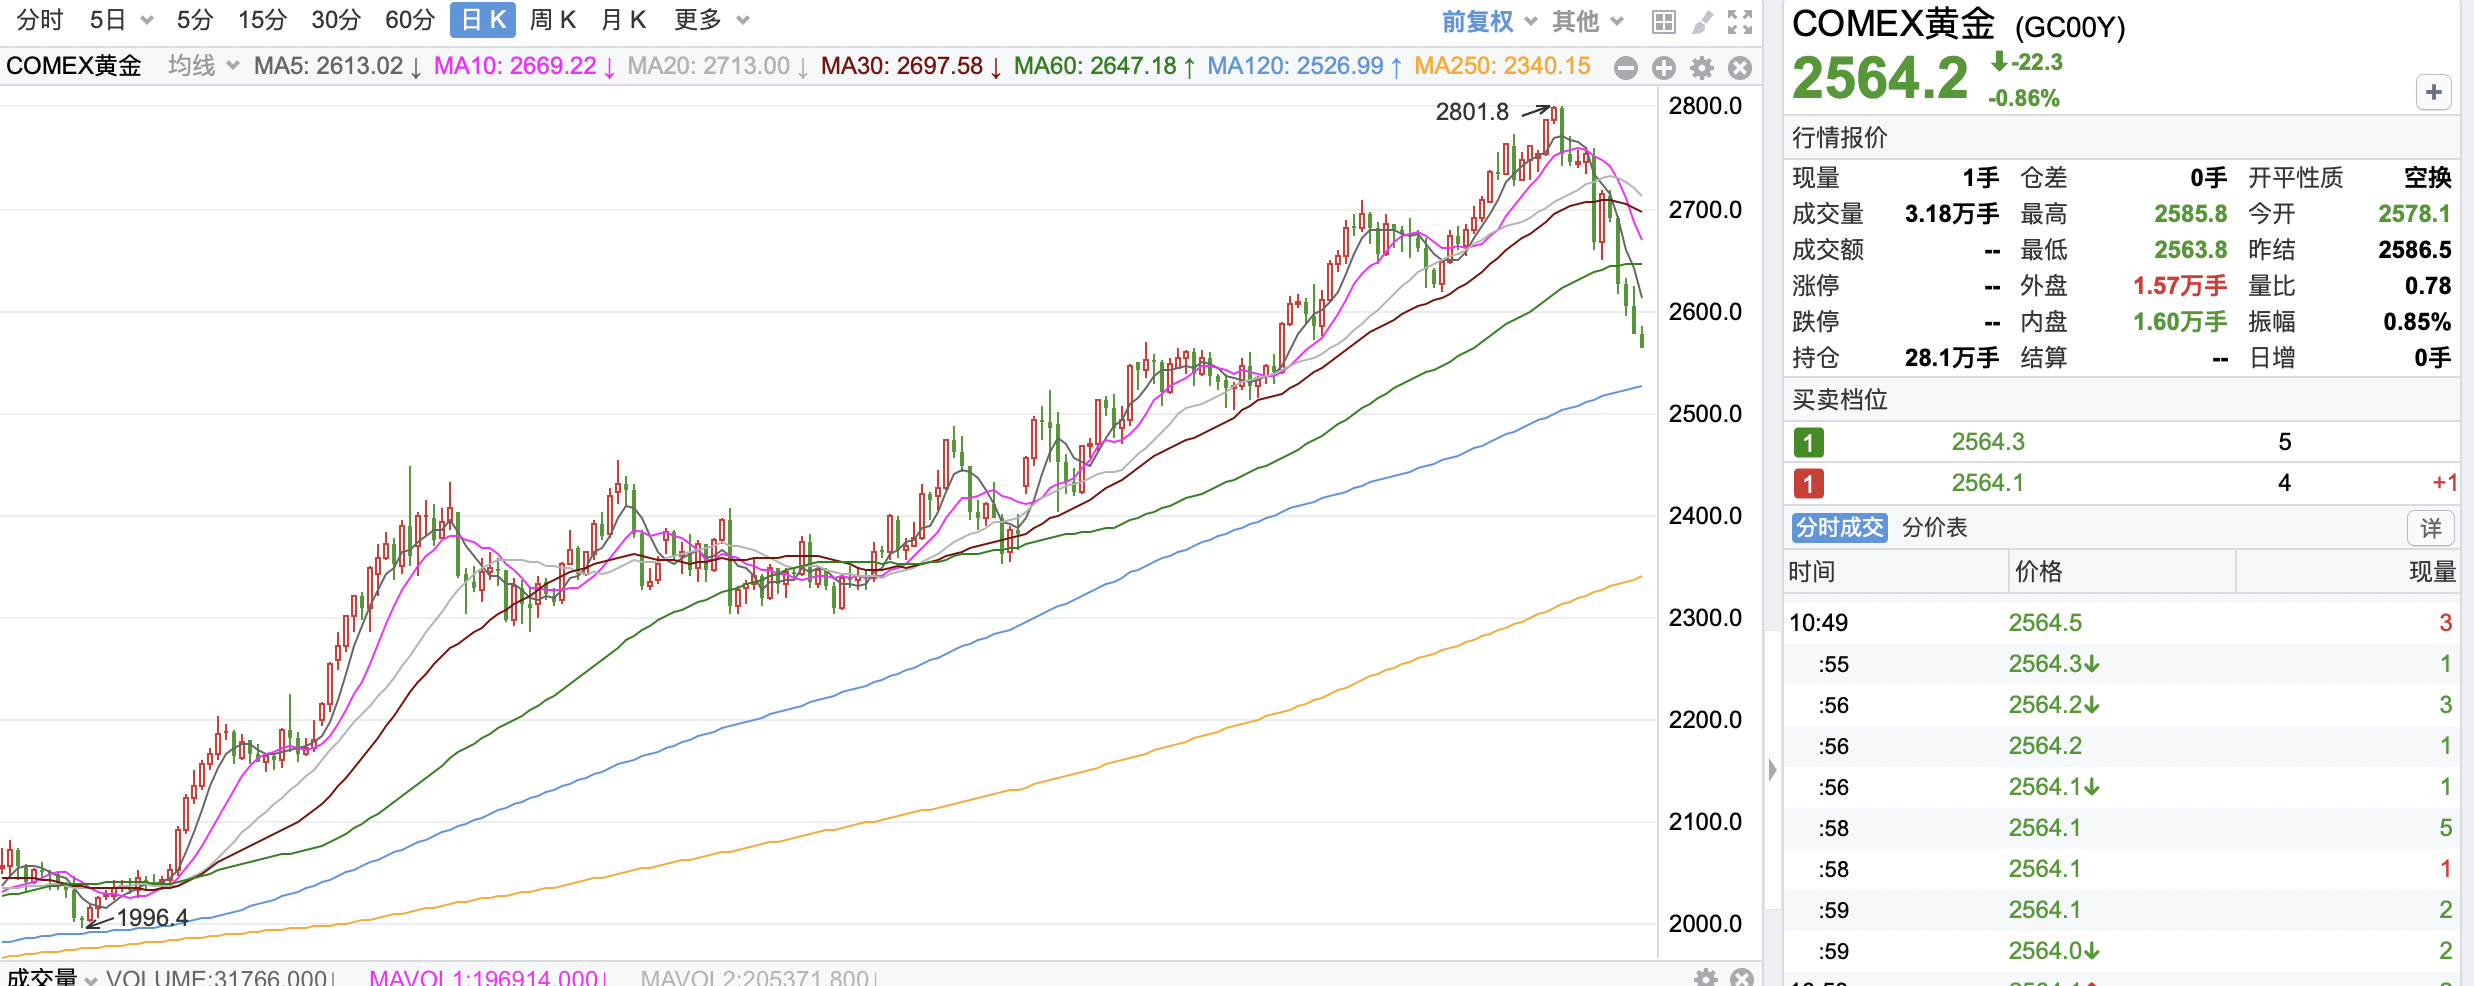Open the multi-chart grid layout icon
Screen dimensions: 2474x986
[1663, 21]
